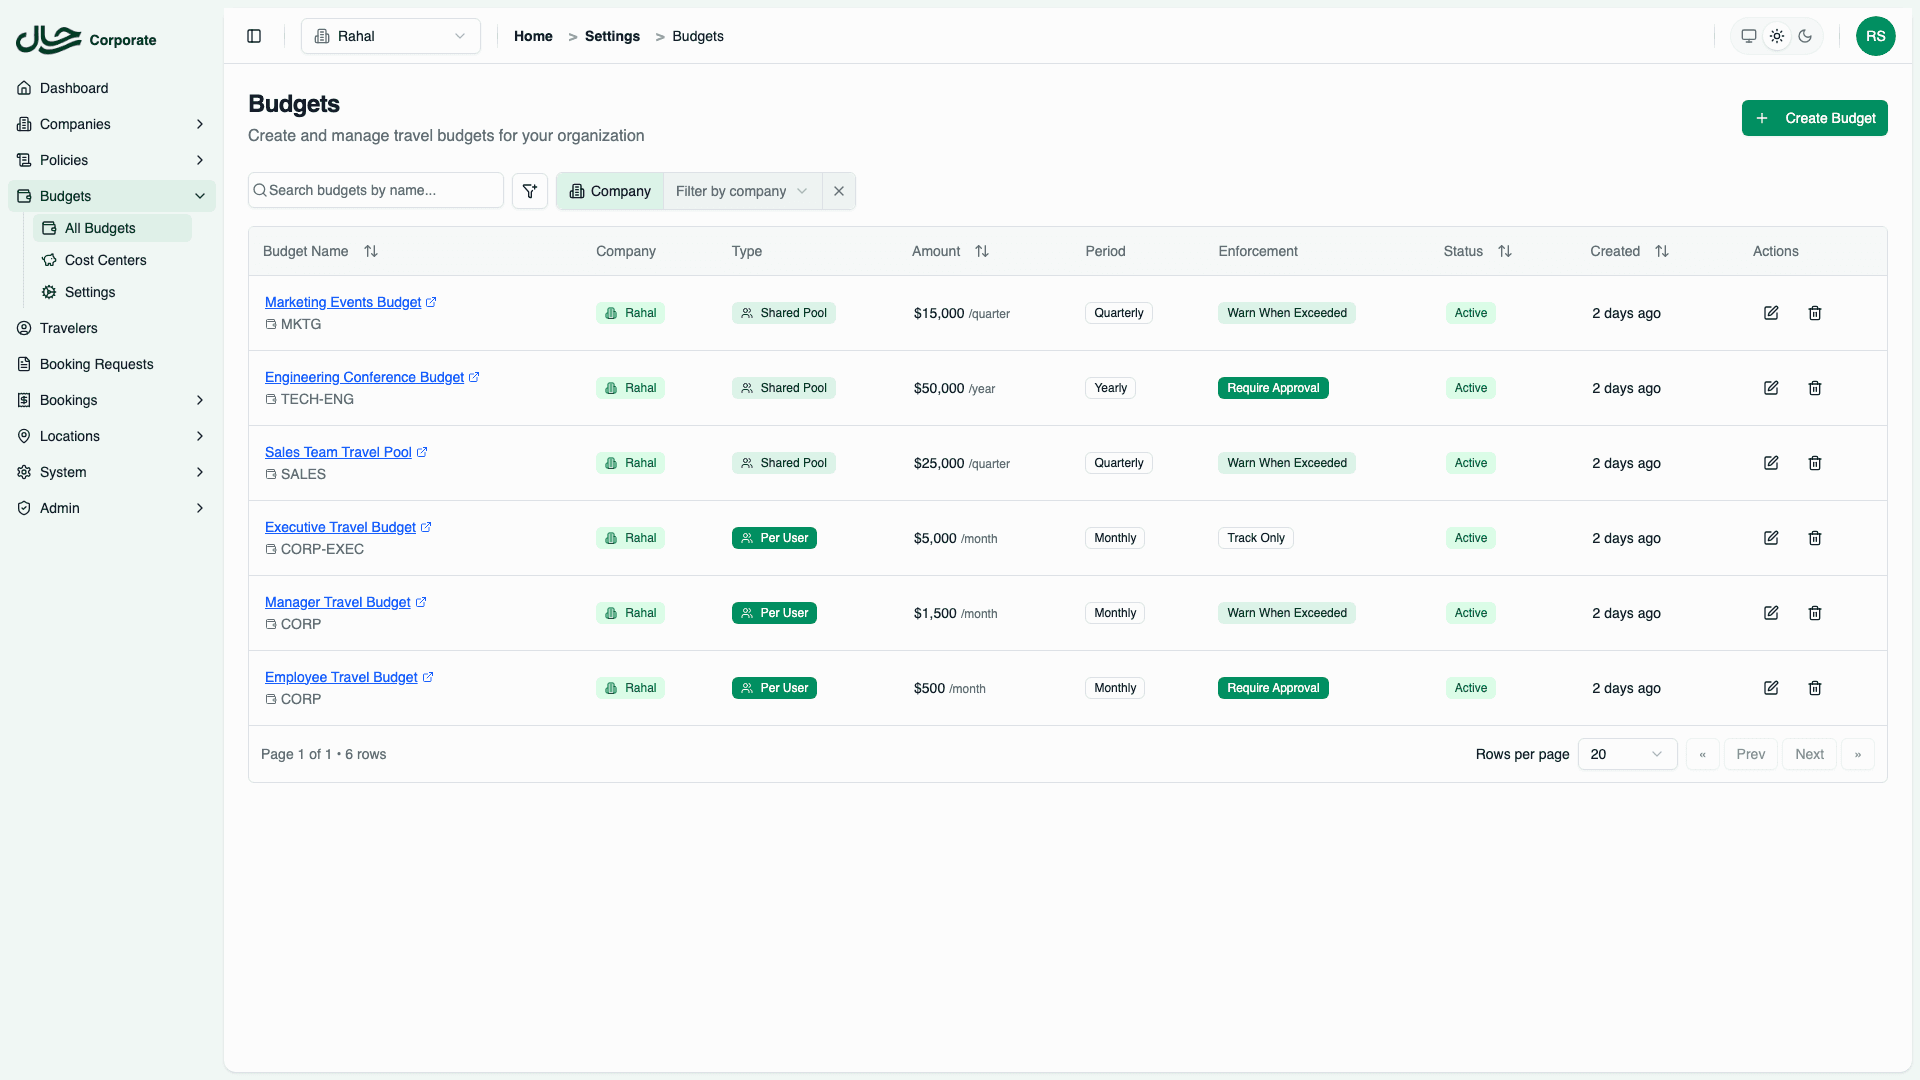The width and height of the screenshot is (1920, 1080).
Task: Click the Create Budget button
Action: [1814, 118]
